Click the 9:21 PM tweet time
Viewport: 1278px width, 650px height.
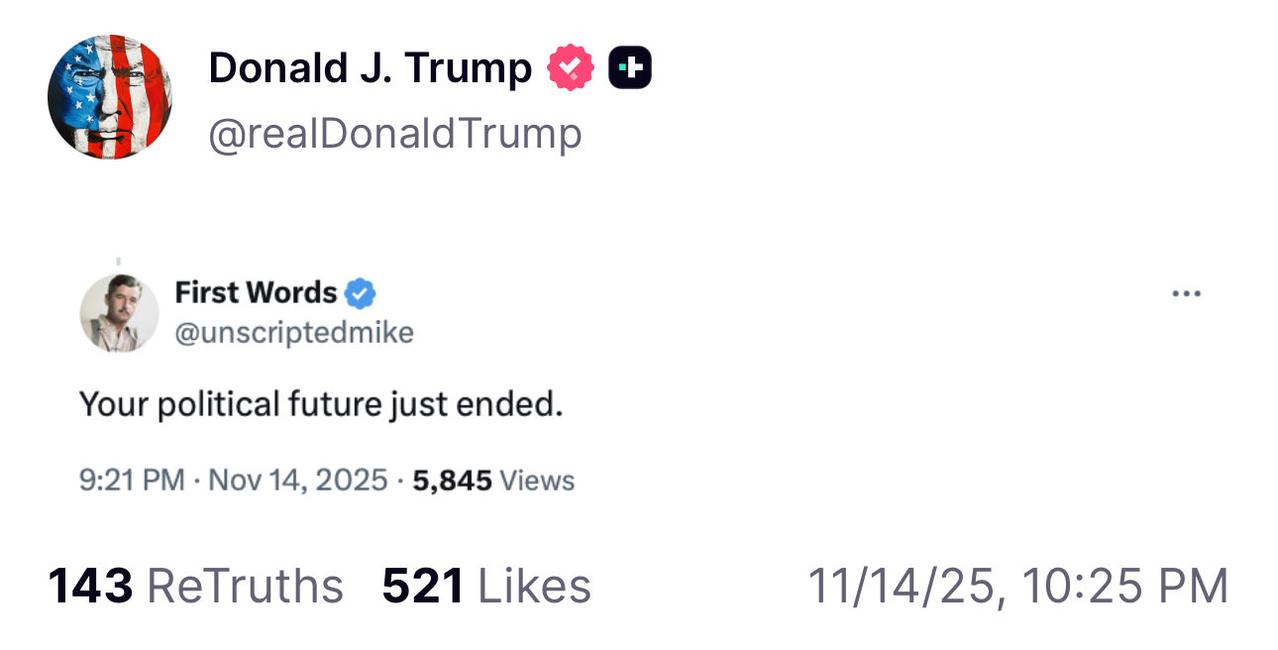tap(131, 481)
